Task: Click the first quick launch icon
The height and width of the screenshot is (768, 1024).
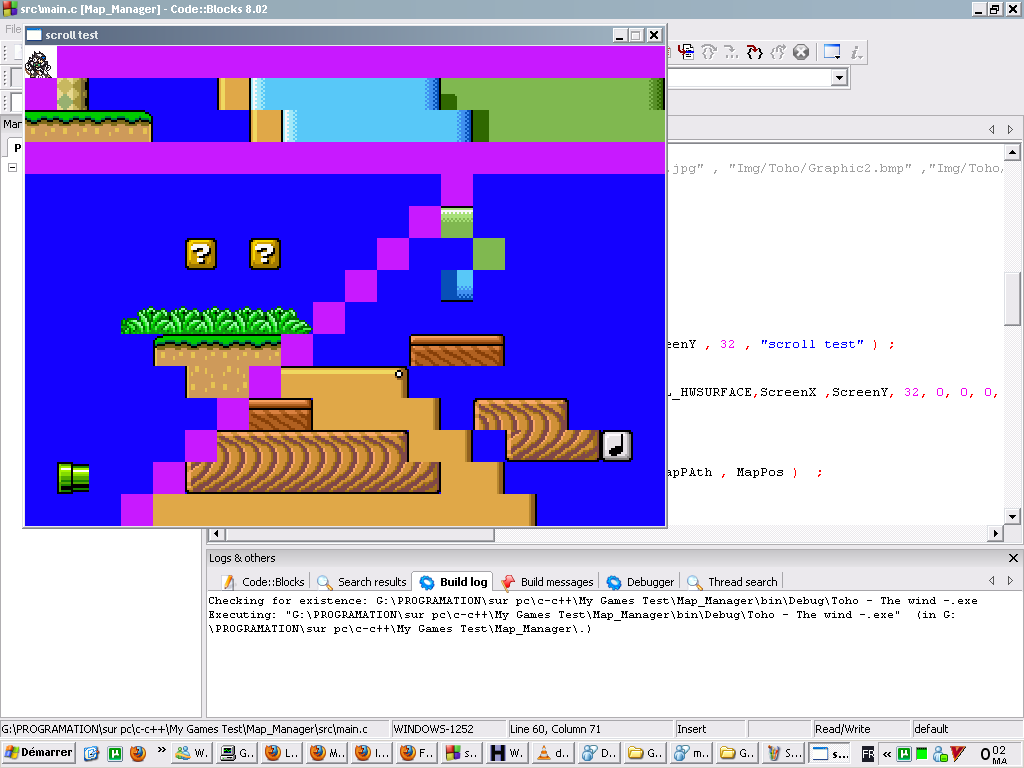Action: tap(91, 753)
